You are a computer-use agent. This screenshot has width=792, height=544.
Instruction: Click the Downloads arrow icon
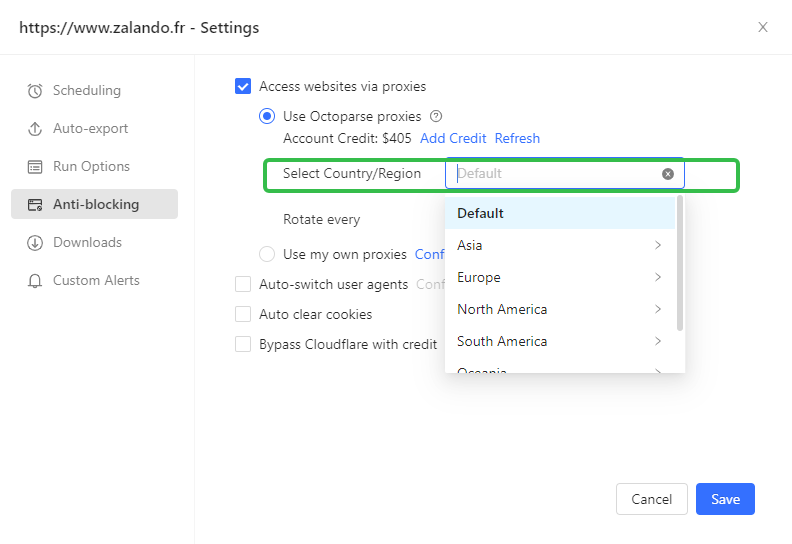tap(35, 243)
